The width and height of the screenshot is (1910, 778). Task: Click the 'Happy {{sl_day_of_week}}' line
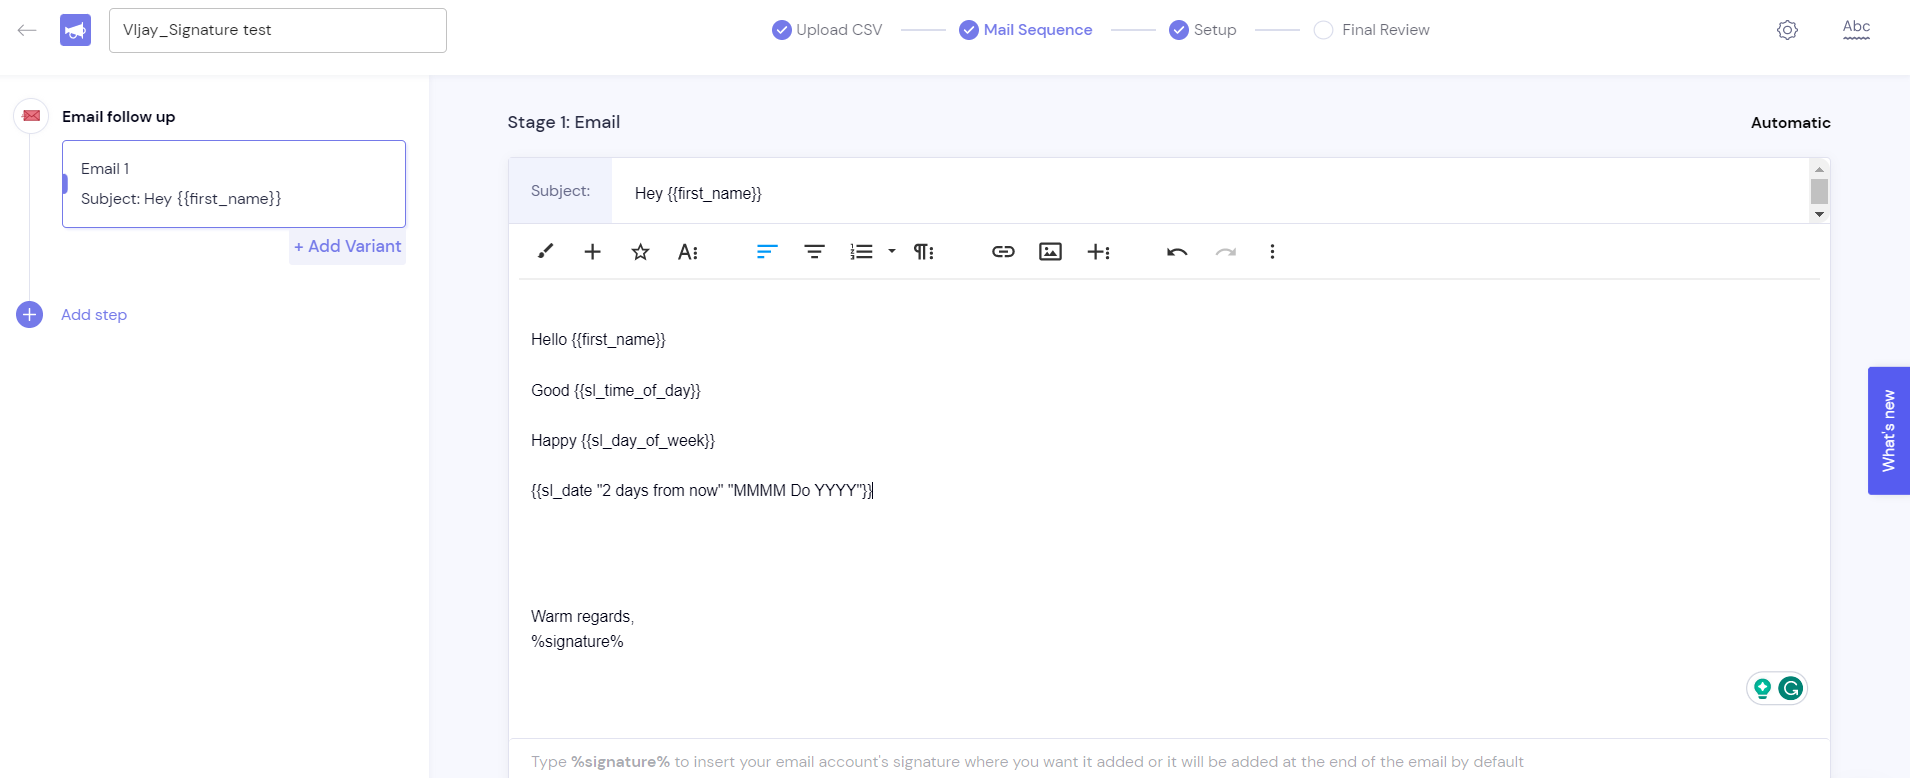click(623, 441)
